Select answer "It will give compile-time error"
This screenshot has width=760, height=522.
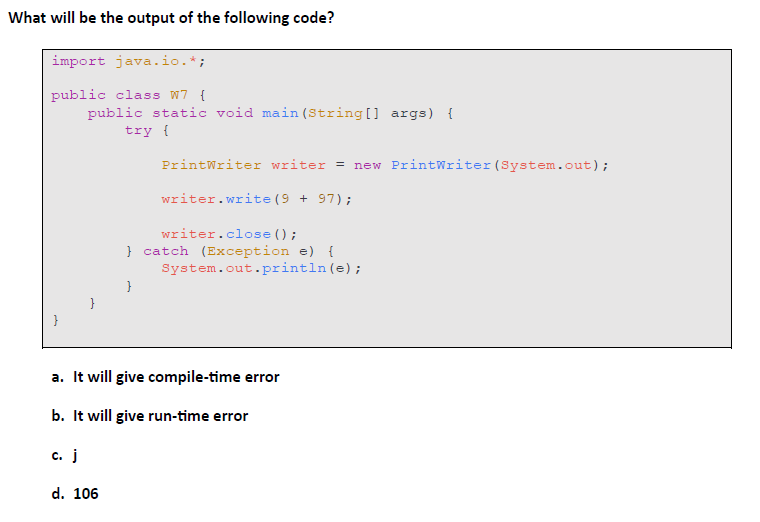[x=176, y=377]
